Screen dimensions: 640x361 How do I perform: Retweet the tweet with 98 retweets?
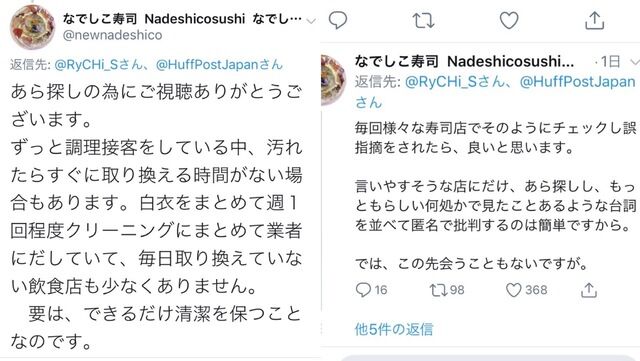tap(438, 290)
